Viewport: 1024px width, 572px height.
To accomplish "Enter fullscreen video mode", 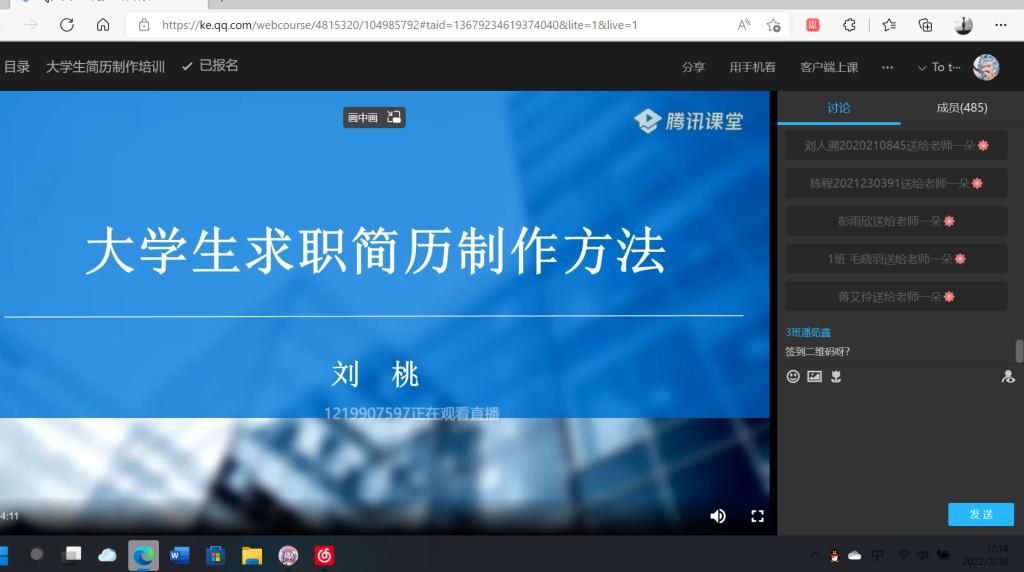I will 757,516.
